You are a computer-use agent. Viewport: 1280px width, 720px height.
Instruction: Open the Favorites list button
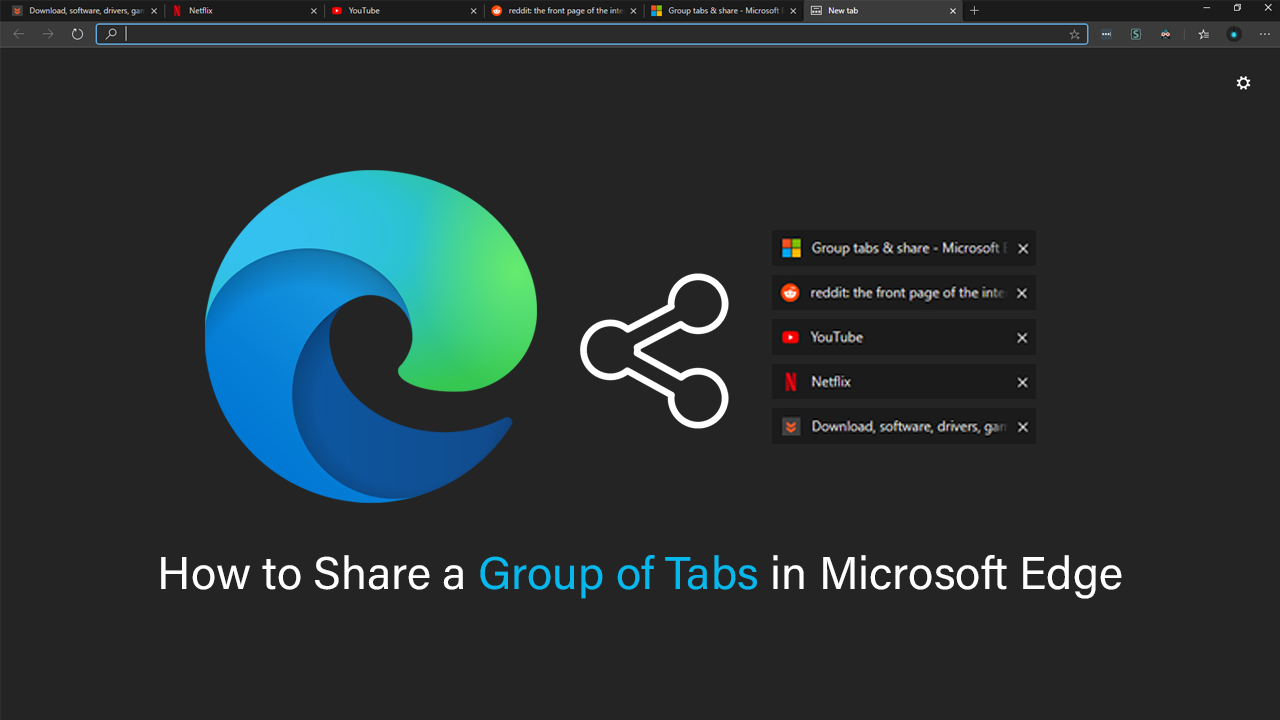pyautogui.click(x=1204, y=34)
